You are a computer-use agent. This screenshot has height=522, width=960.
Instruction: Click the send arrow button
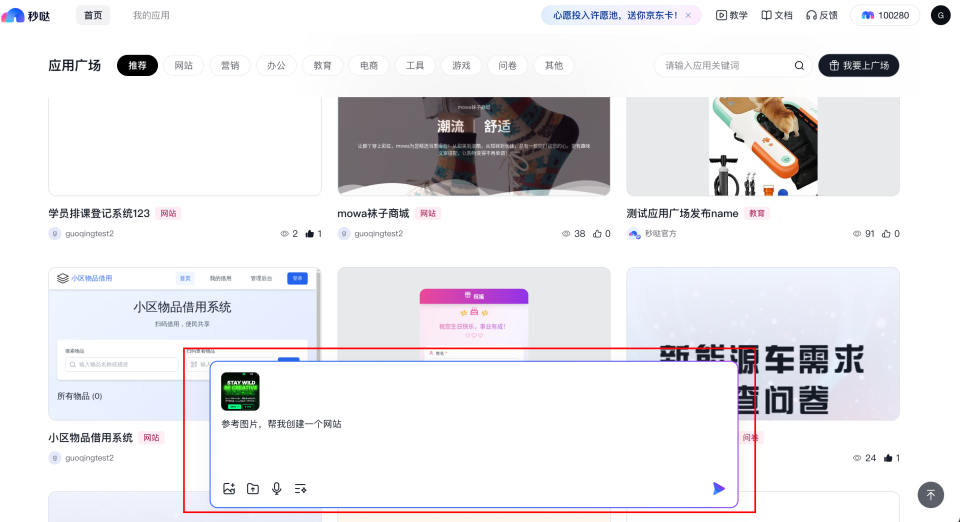[x=719, y=488]
